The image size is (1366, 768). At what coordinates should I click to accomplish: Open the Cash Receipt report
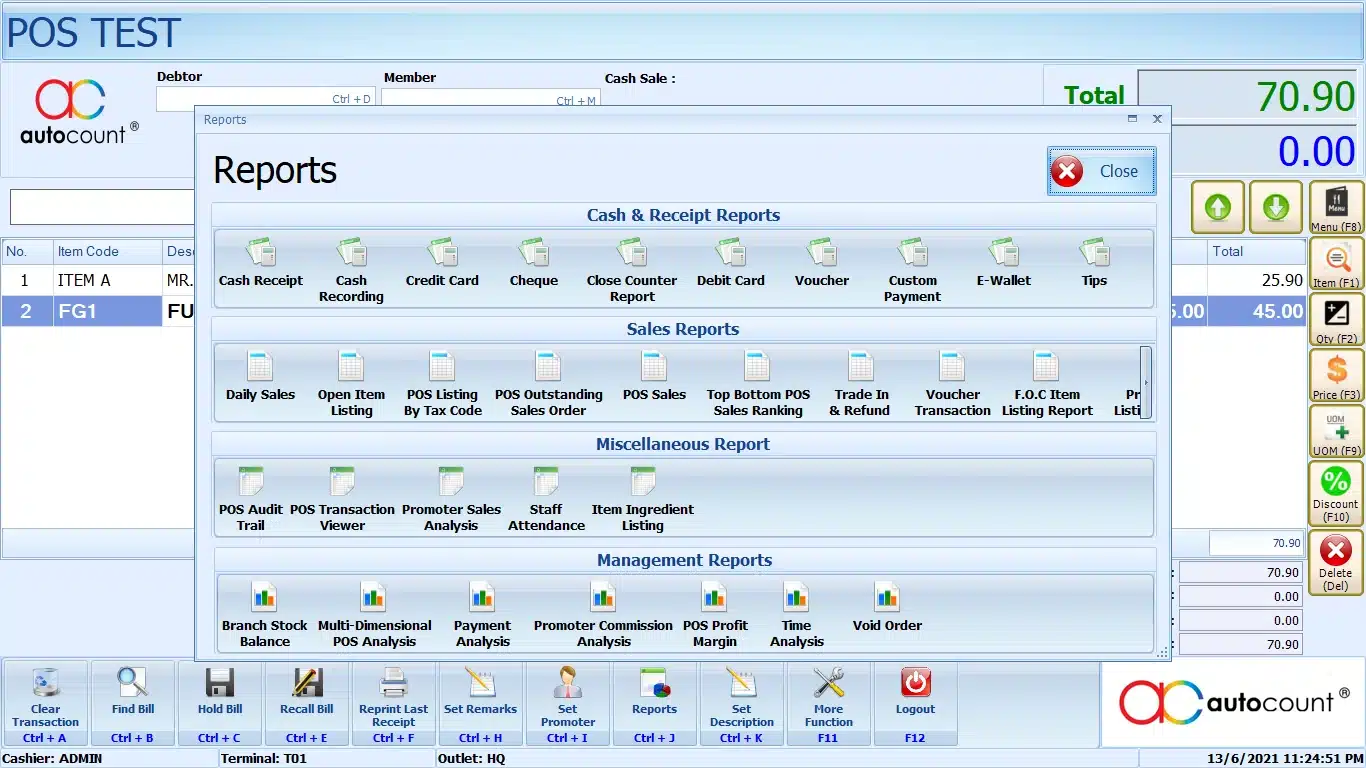[260, 264]
